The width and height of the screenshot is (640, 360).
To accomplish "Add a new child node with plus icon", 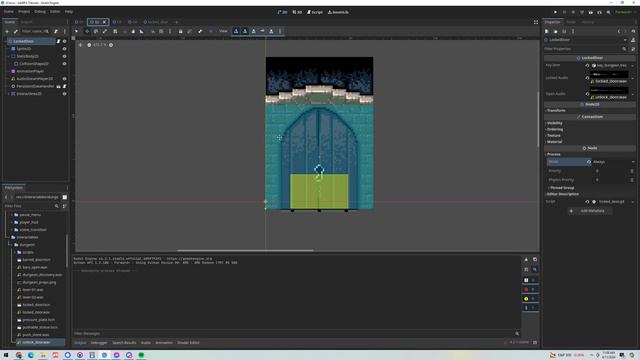I will [7, 31].
